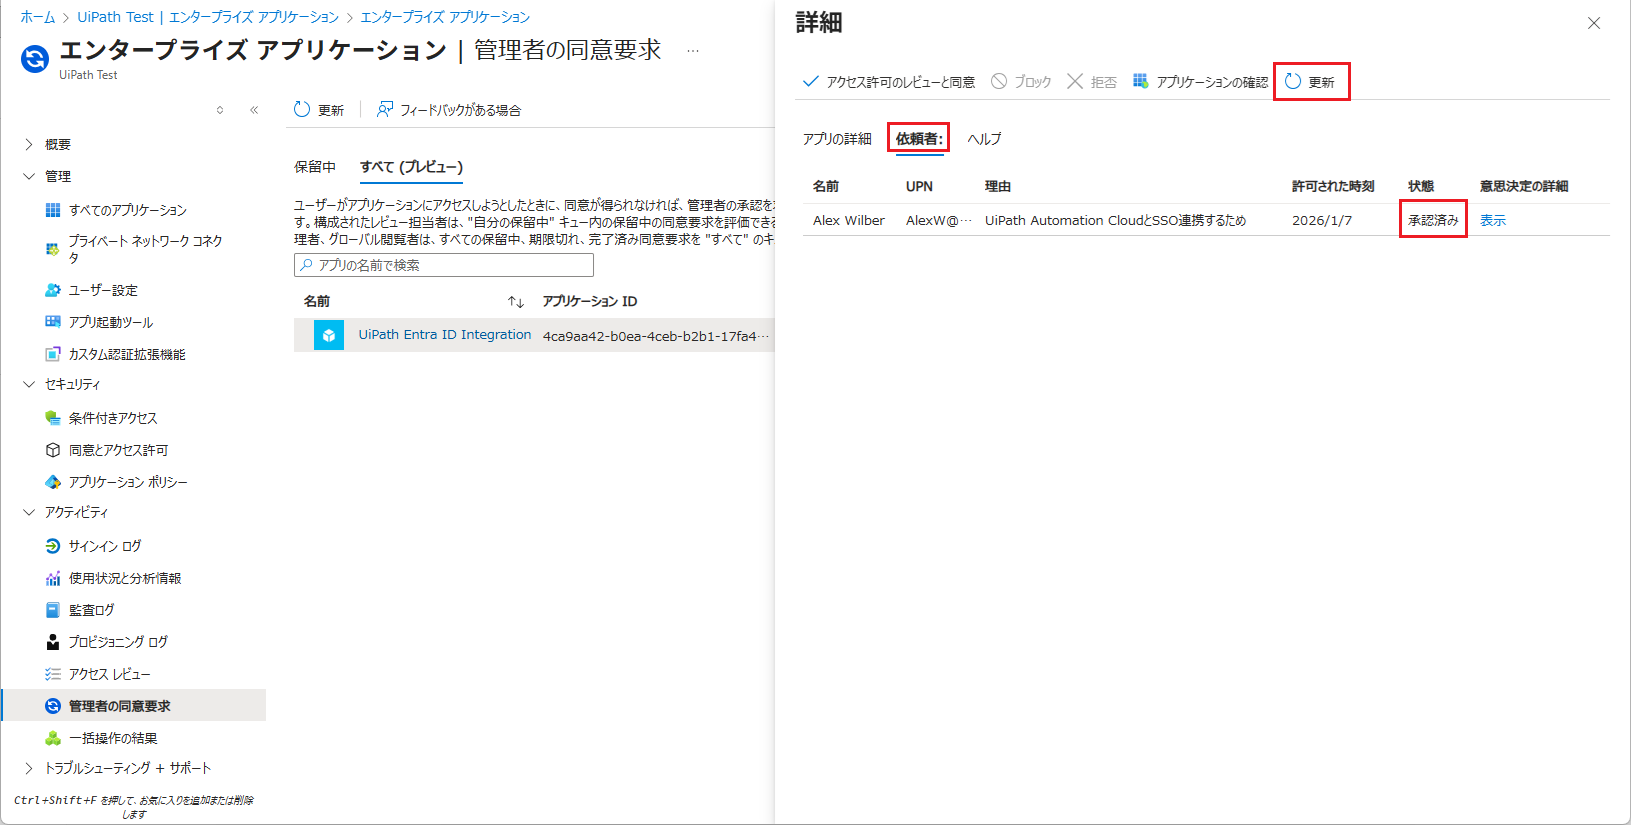Click アクセス許可のレビューと同意 in detail panel
This screenshot has width=1631, height=825.
tap(889, 82)
